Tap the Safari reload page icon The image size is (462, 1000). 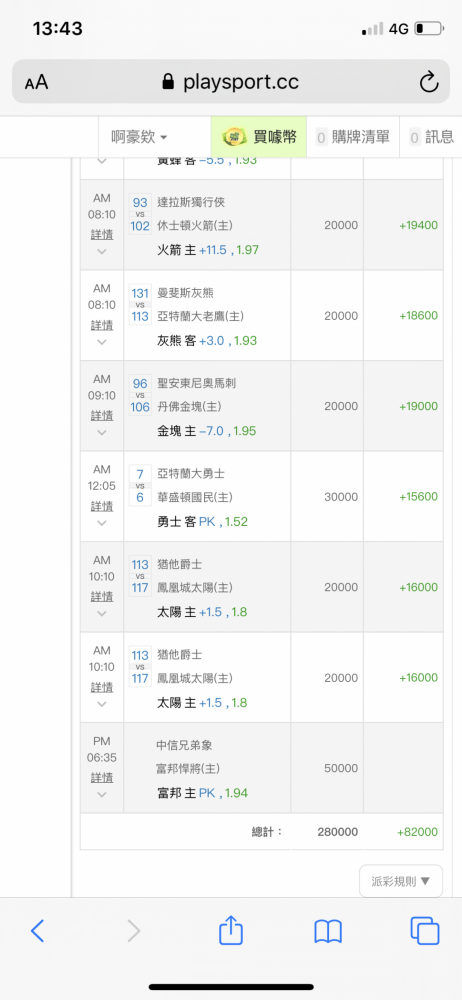428,82
